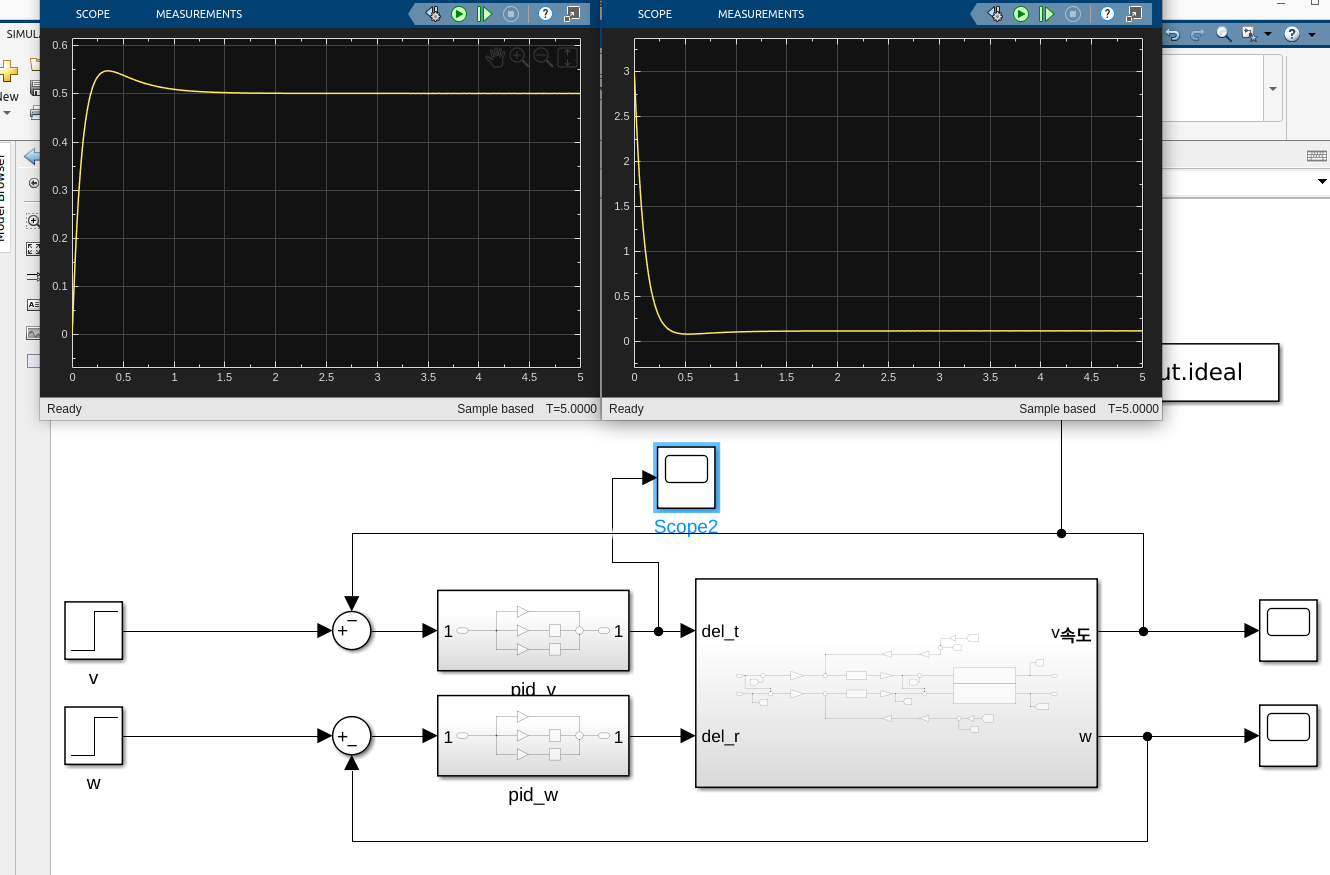Click Step Forward in left scope toolbar

485,14
